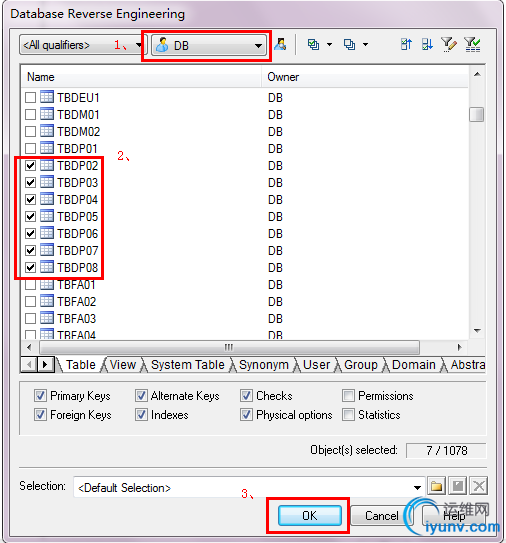This screenshot has height=543, width=506.
Task: Switch to the System Table tab
Action: click(x=188, y=365)
